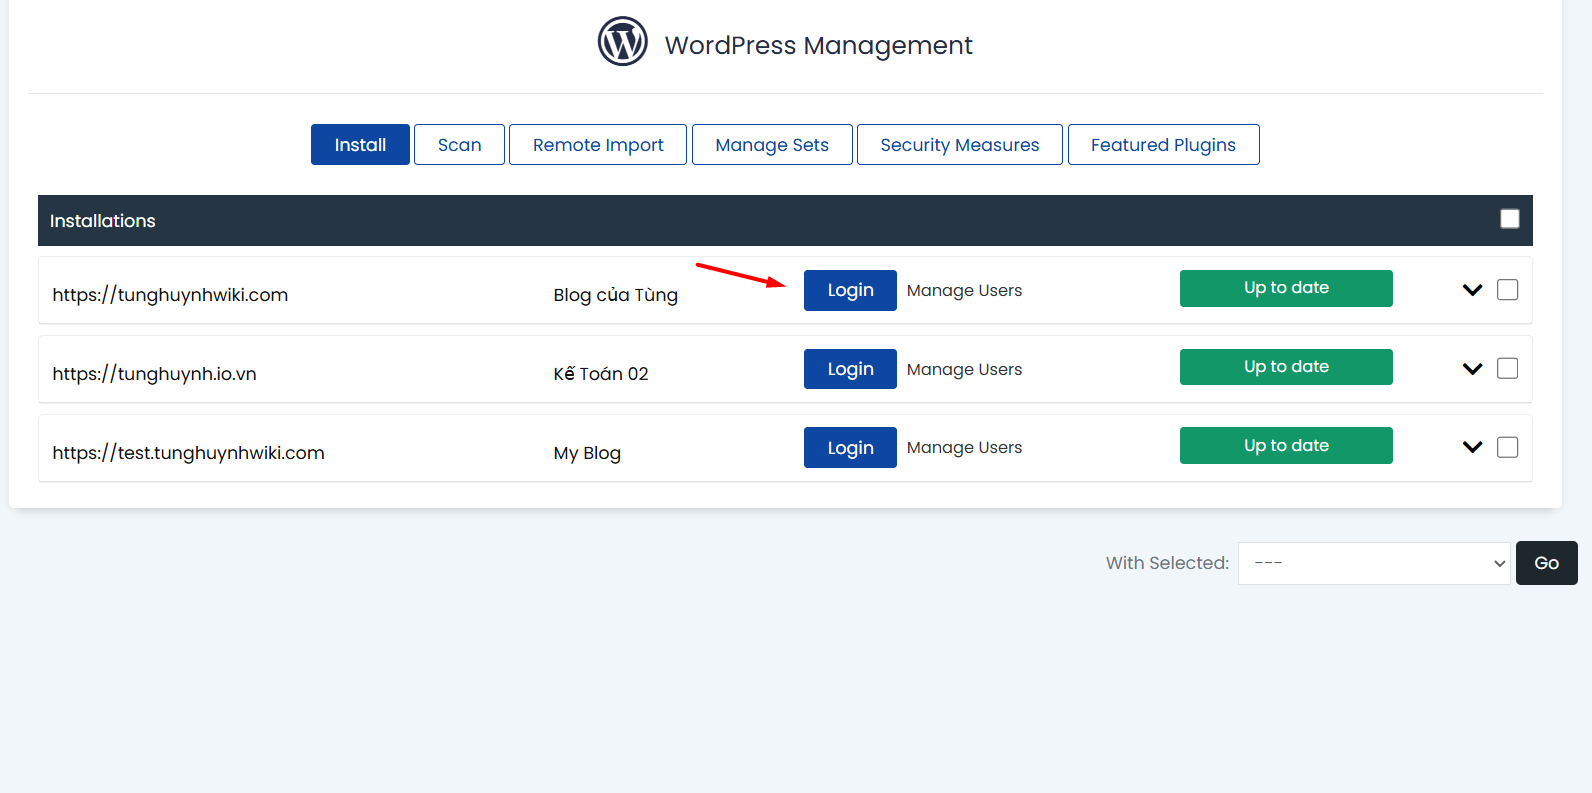This screenshot has width=1592, height=793.
Task: Open the Scan tab
Action: click(459, 145)
